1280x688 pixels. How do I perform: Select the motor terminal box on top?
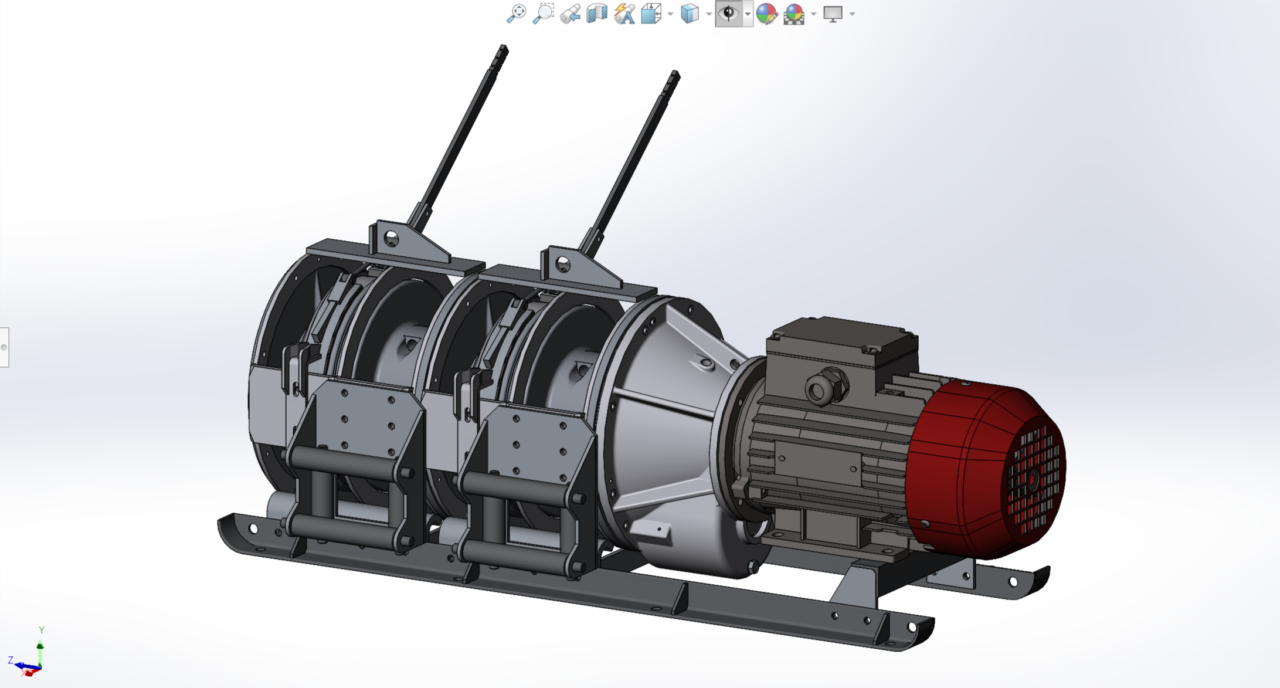coord(842,358)
